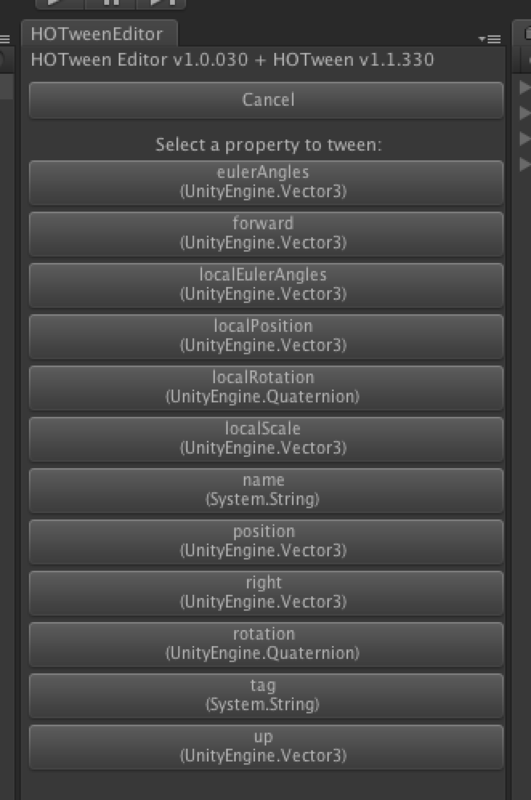Select localEulerAngles property to tween
Viewport: 531px width, 800px height.
click(x=266, y=285)
